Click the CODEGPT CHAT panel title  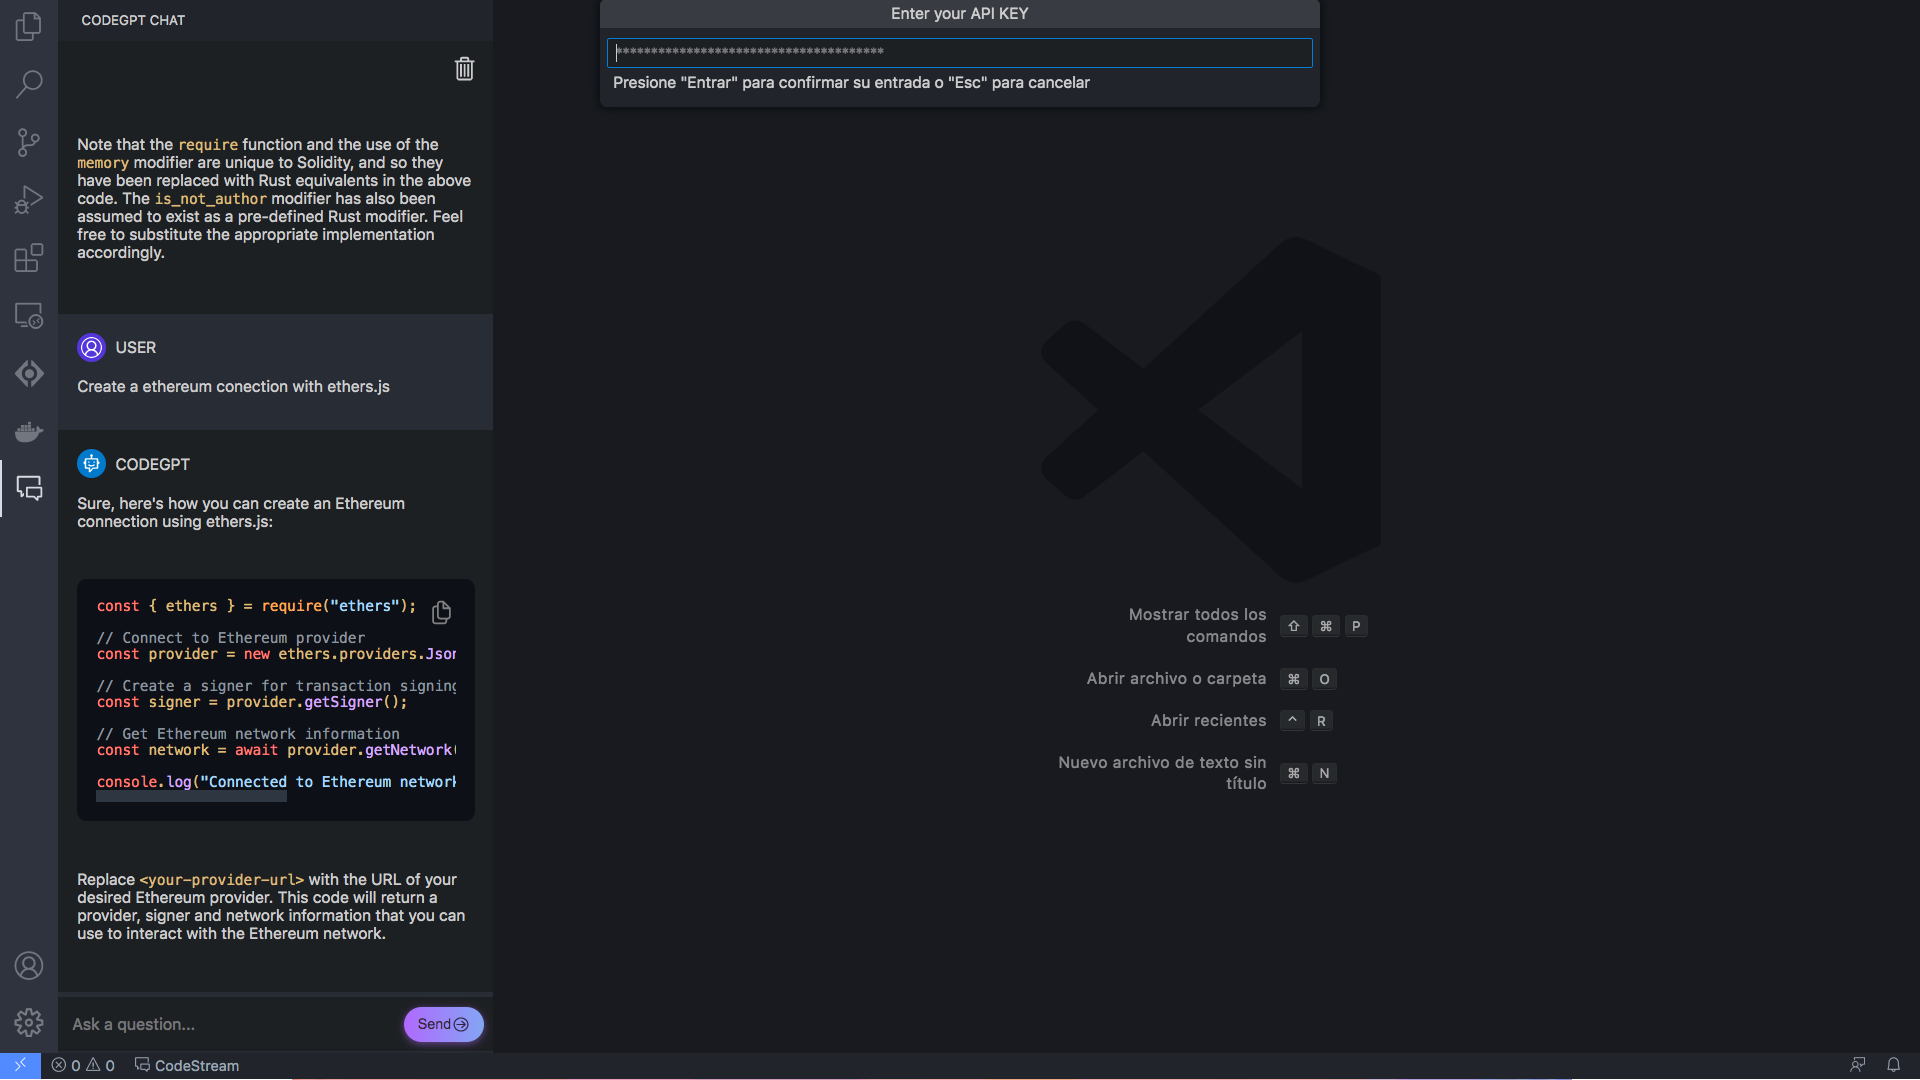[133, 20]
